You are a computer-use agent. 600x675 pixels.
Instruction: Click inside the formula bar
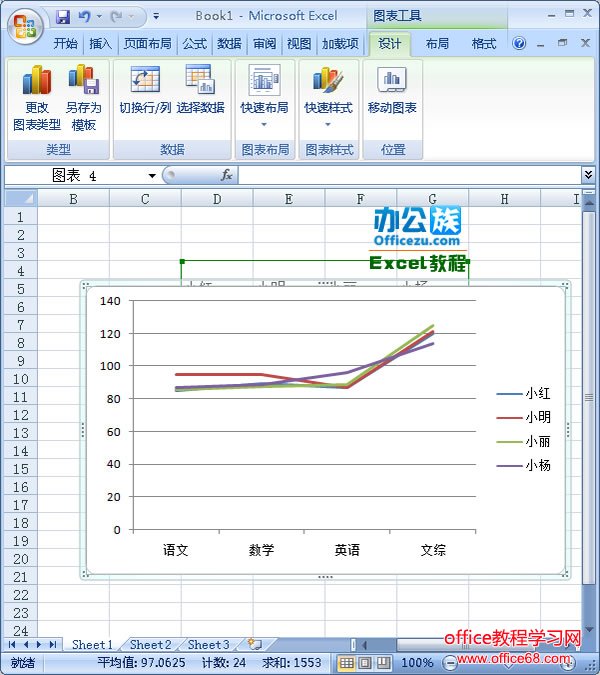click(x=409, y=176)
